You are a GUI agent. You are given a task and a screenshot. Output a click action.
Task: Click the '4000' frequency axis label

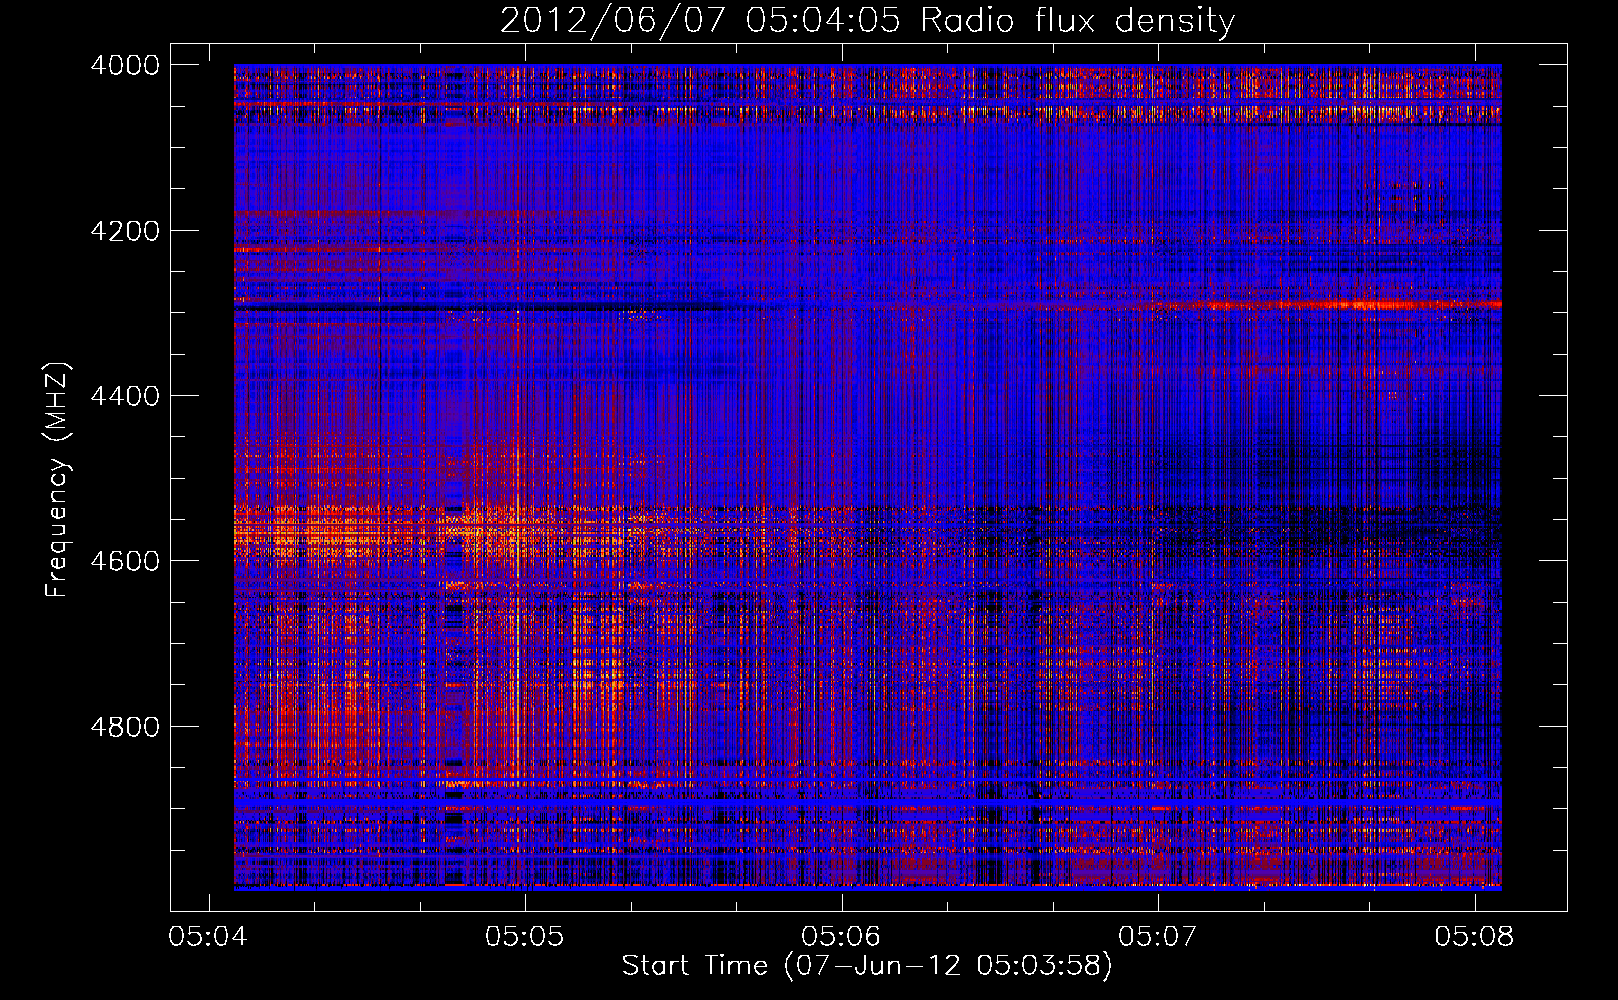(x=125, y=65)
